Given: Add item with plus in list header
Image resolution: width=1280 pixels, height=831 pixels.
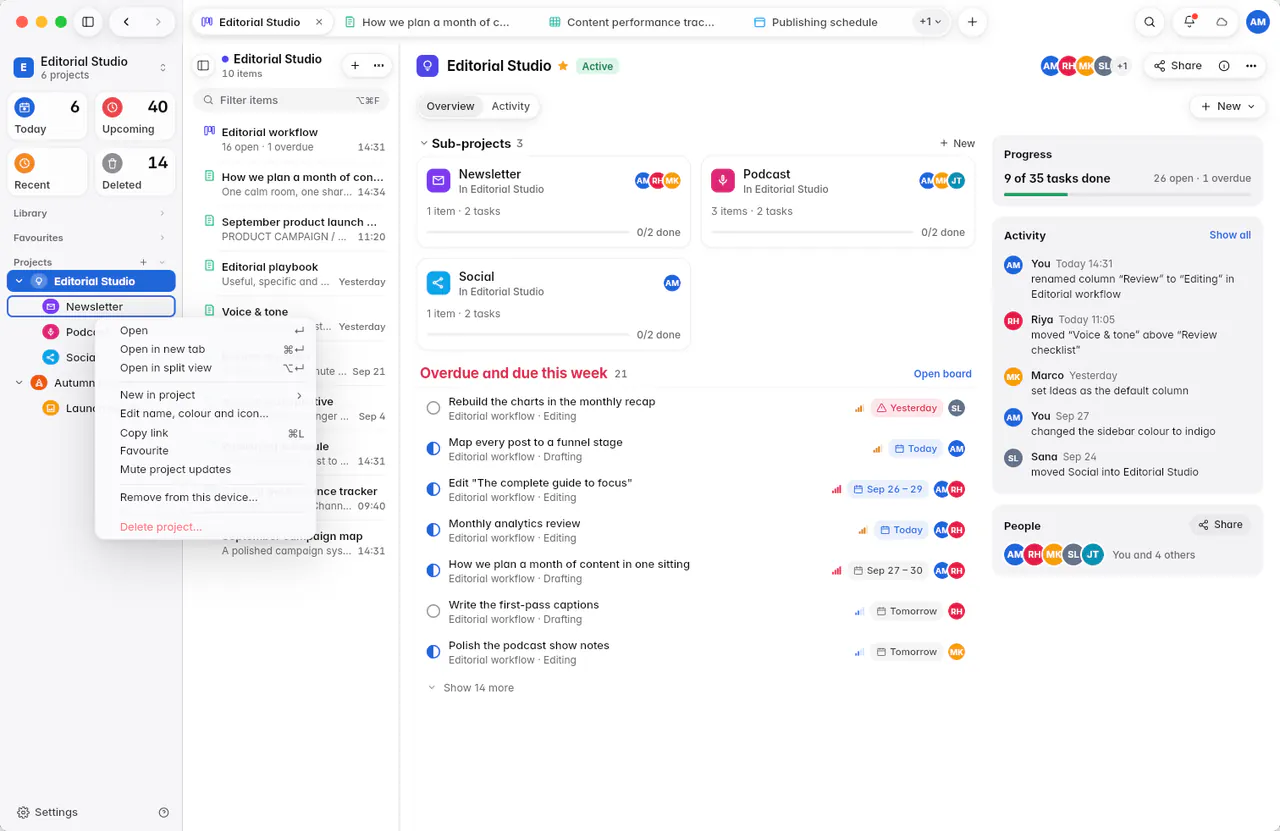Looking at the screenshot, I should pyautogui.click(x=354, y=66).
